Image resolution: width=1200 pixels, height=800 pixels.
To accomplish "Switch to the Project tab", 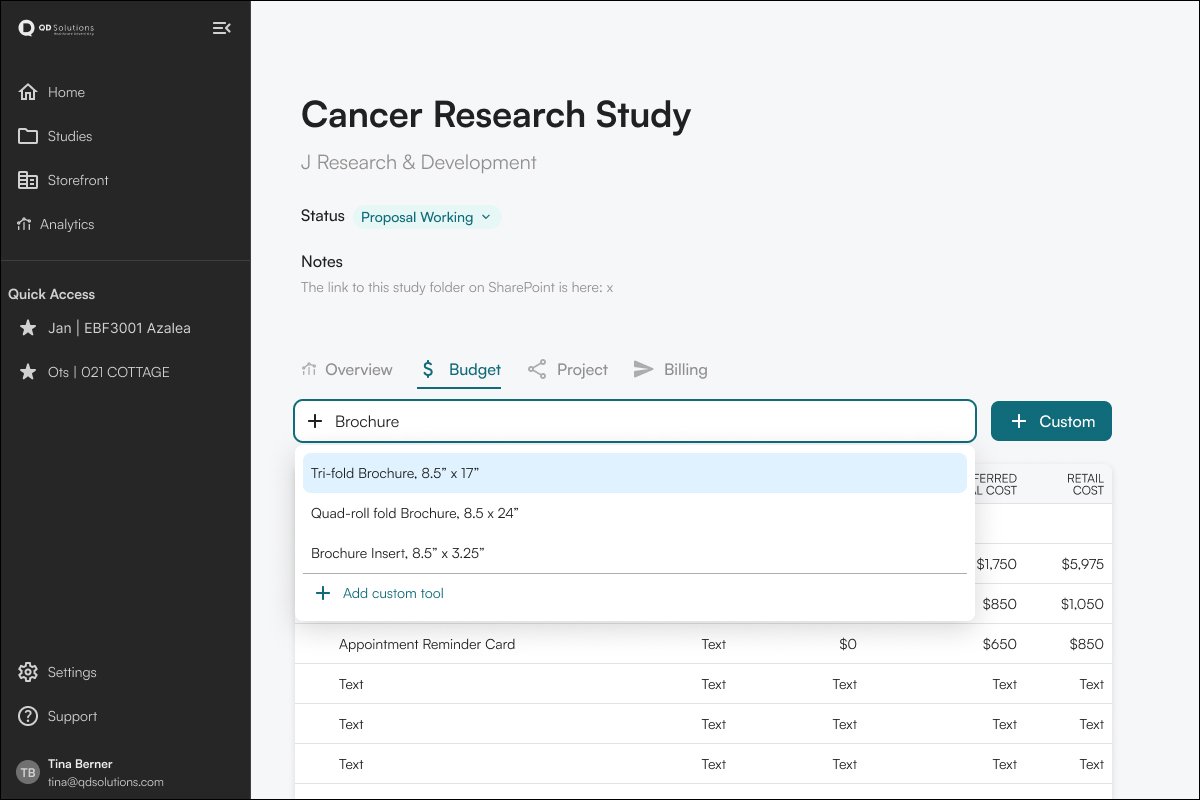I will [x=568, y=370].
